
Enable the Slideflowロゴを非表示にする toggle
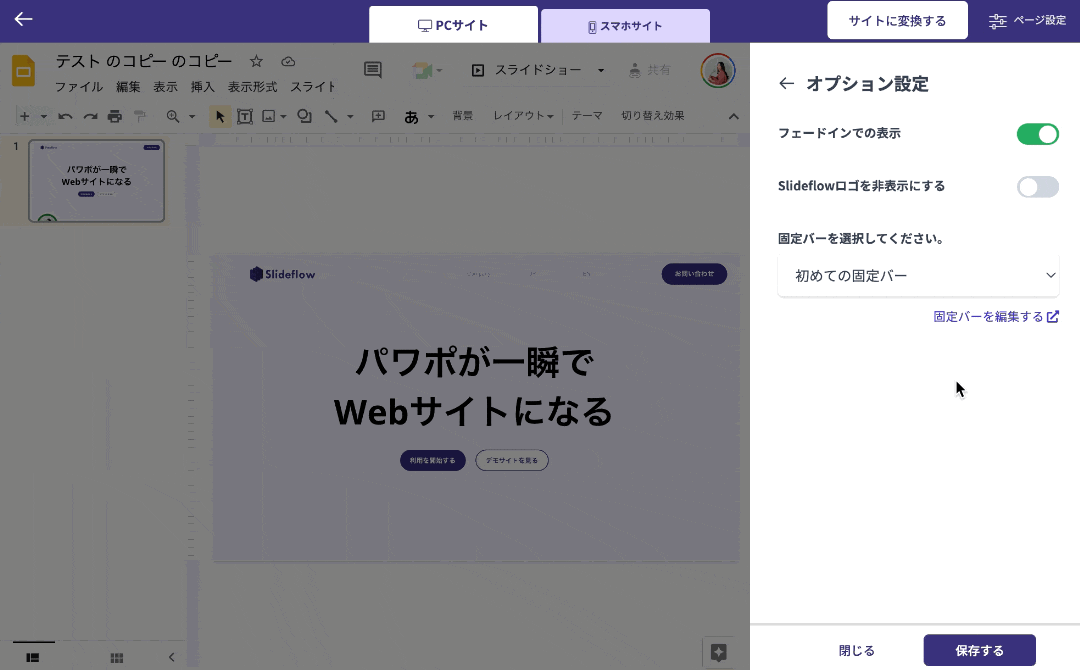tap(1037, 186)
